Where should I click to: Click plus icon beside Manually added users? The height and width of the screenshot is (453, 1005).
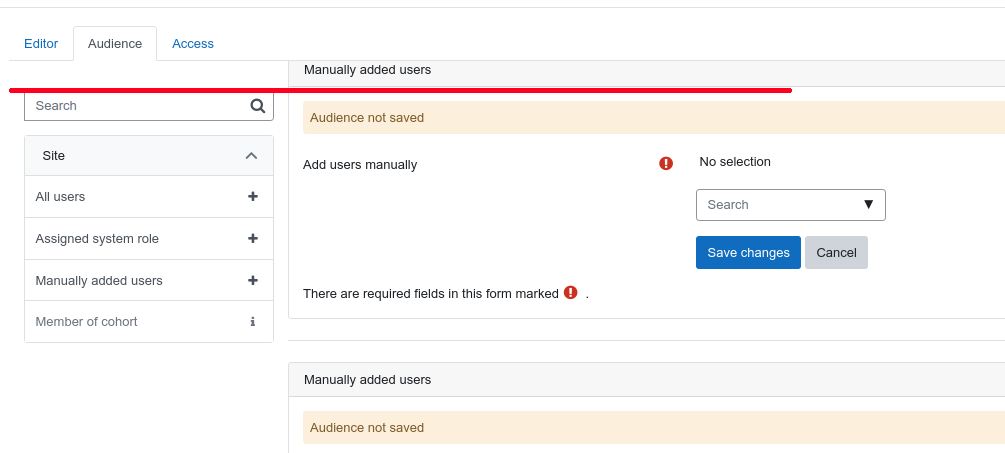[253, 281]
